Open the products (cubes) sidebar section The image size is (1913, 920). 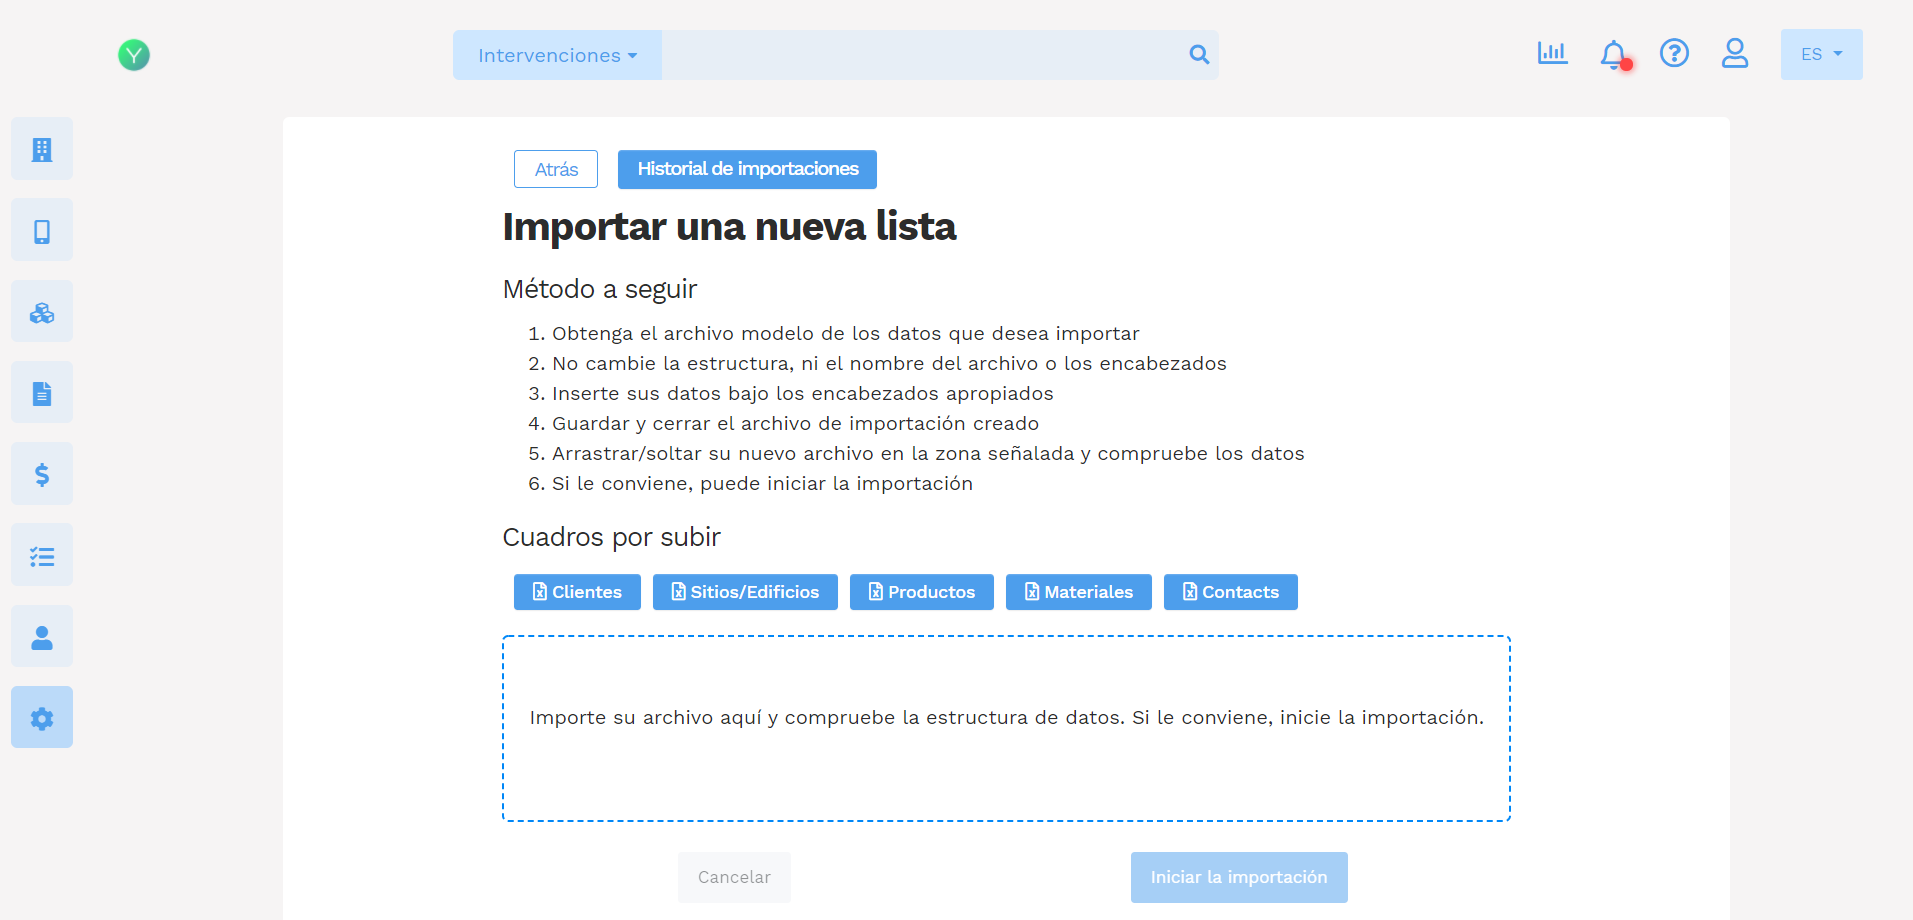41,310
